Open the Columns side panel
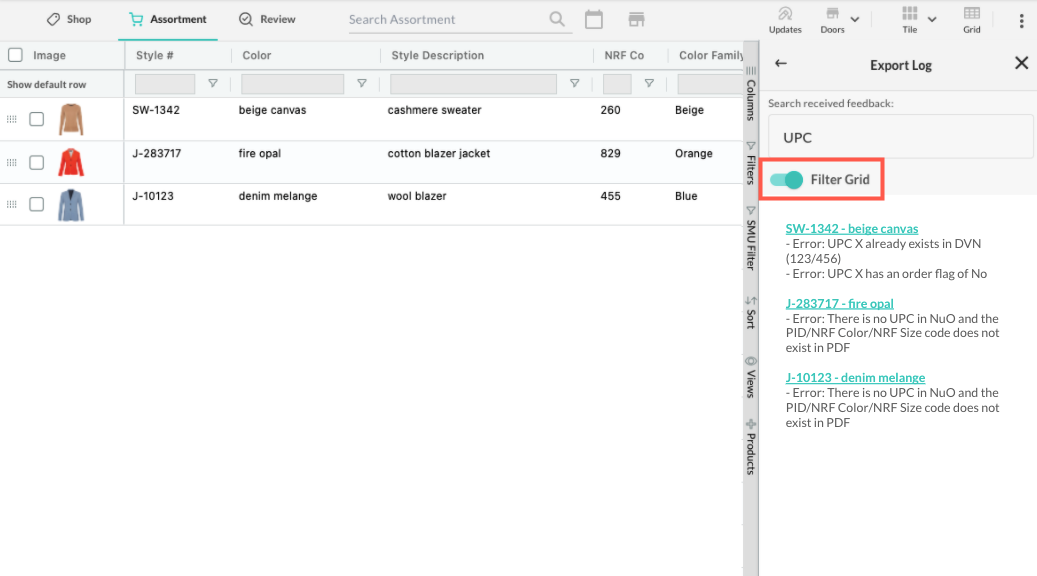This screenshot has width=1037, height=576. point(751,93)
